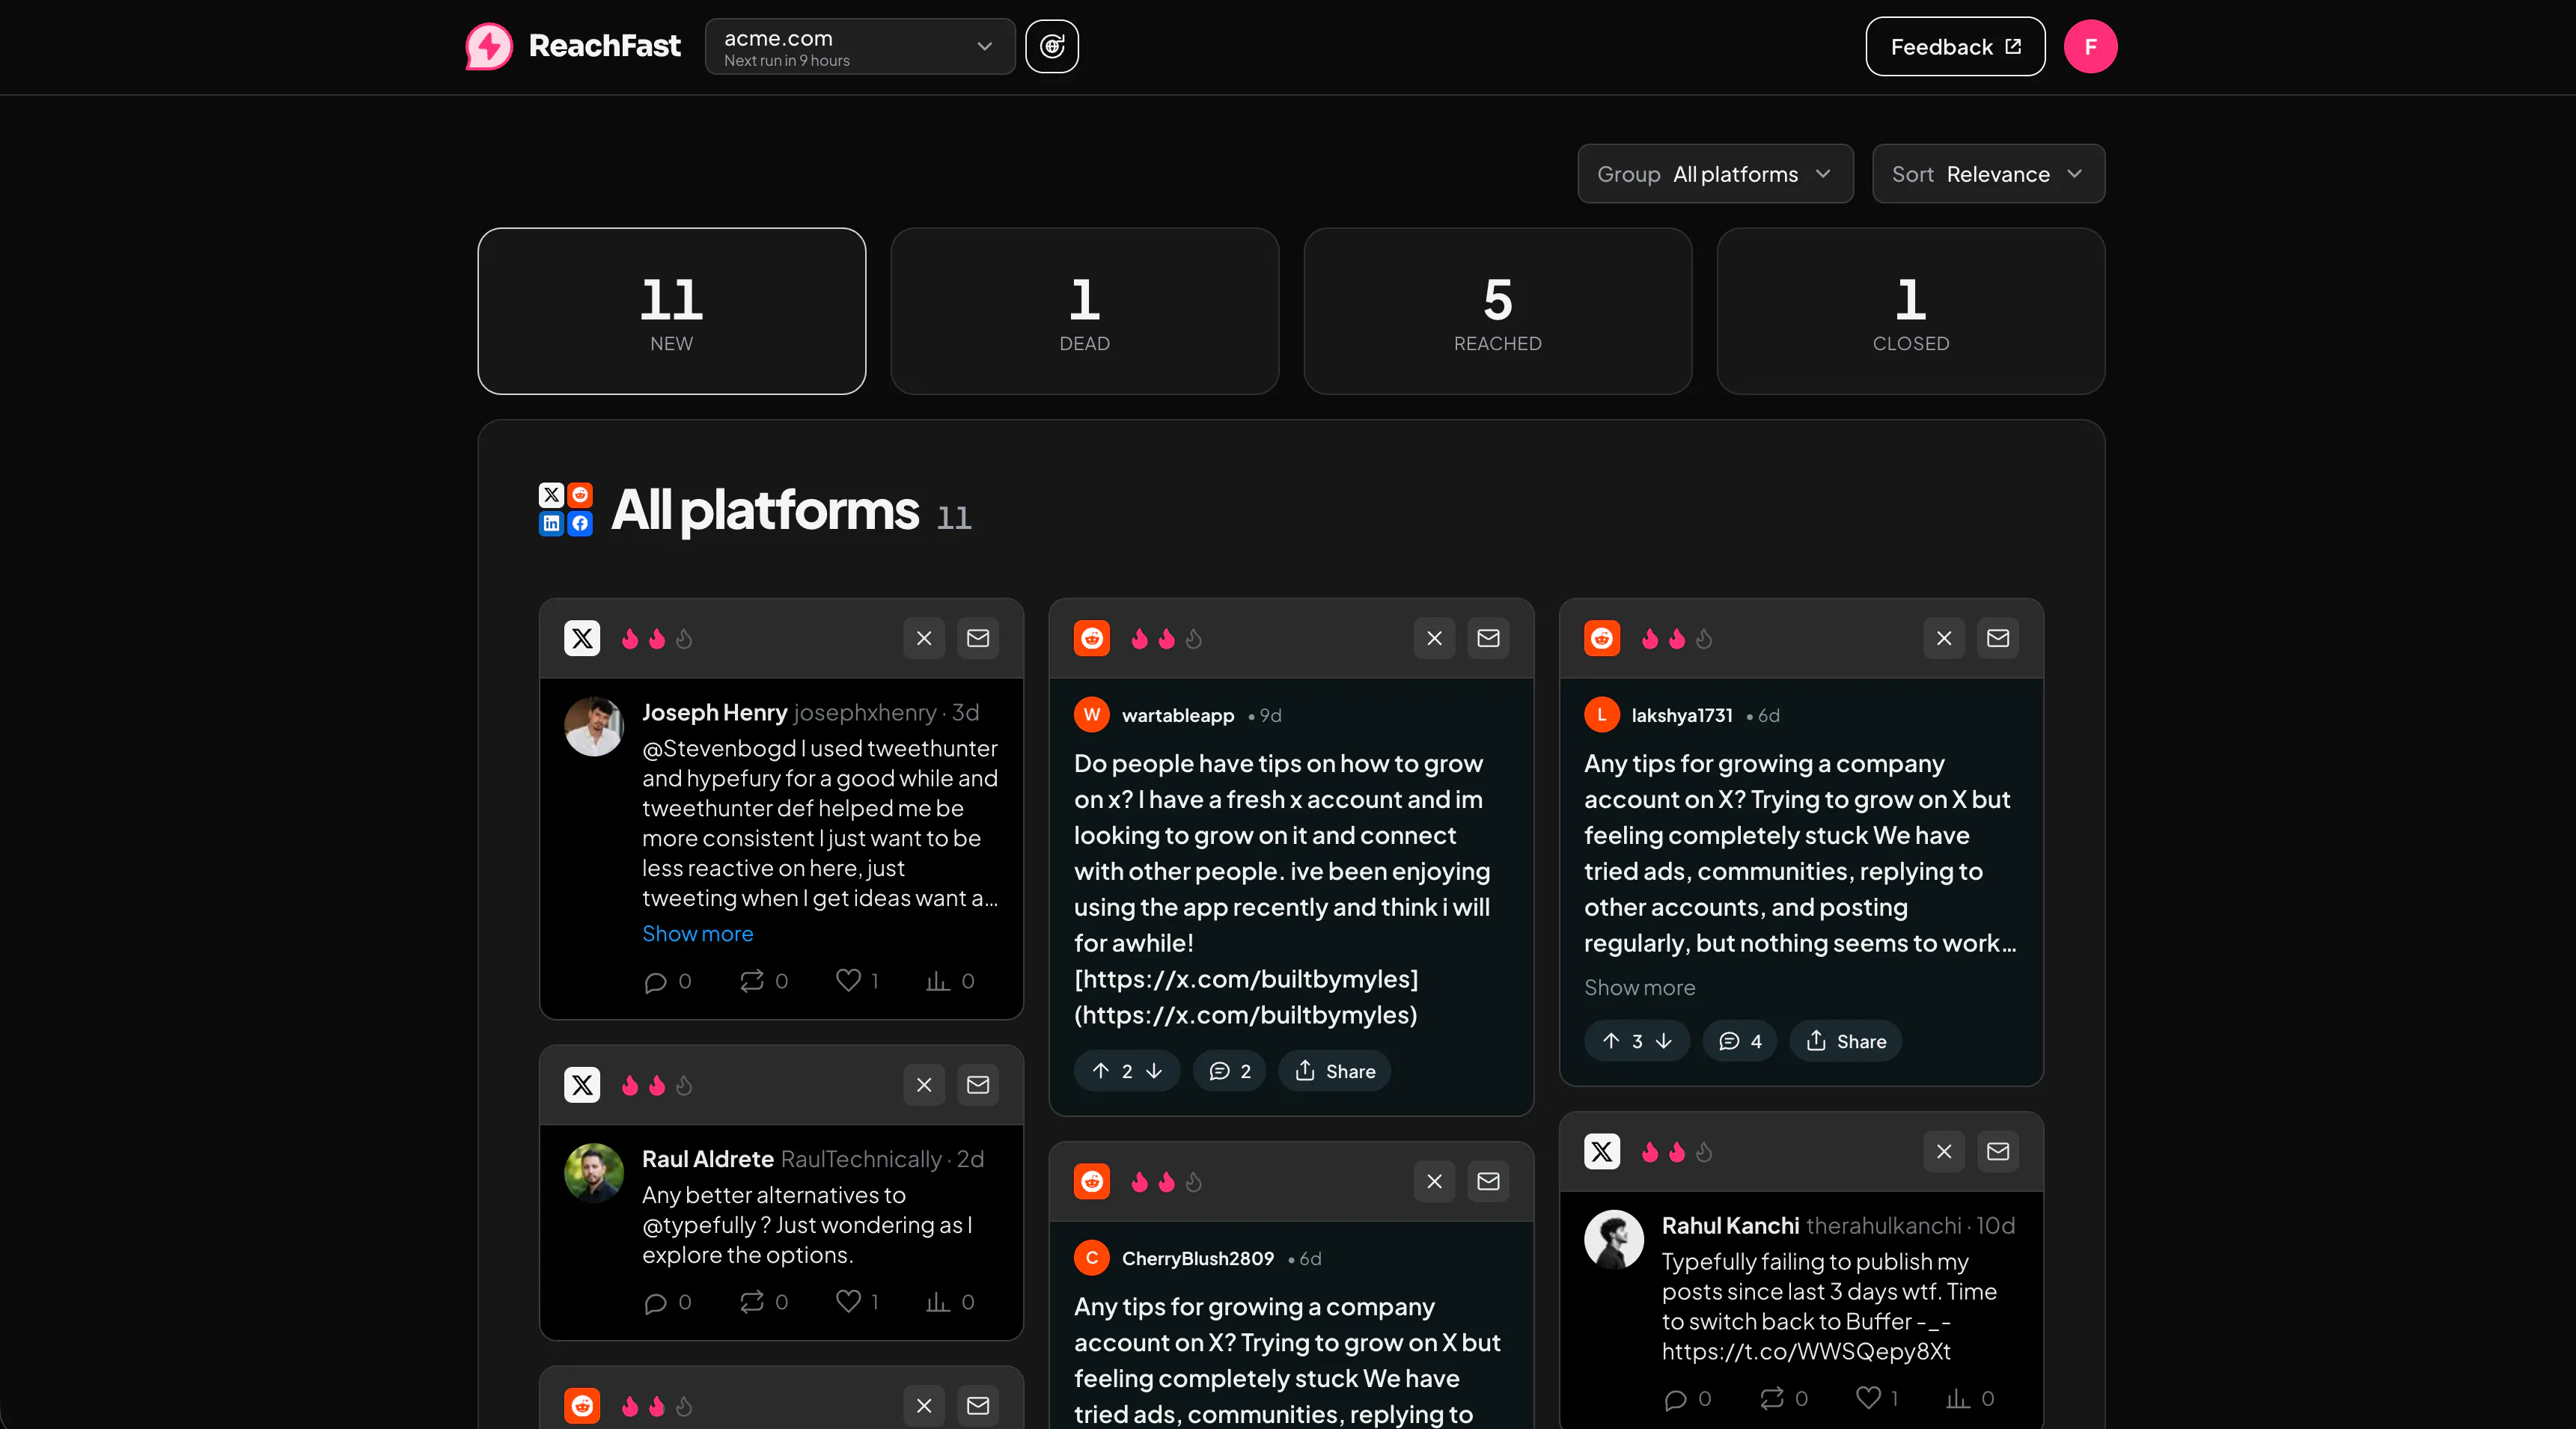Click the X platform icon on Rahul Kanchi card

1602,1152
